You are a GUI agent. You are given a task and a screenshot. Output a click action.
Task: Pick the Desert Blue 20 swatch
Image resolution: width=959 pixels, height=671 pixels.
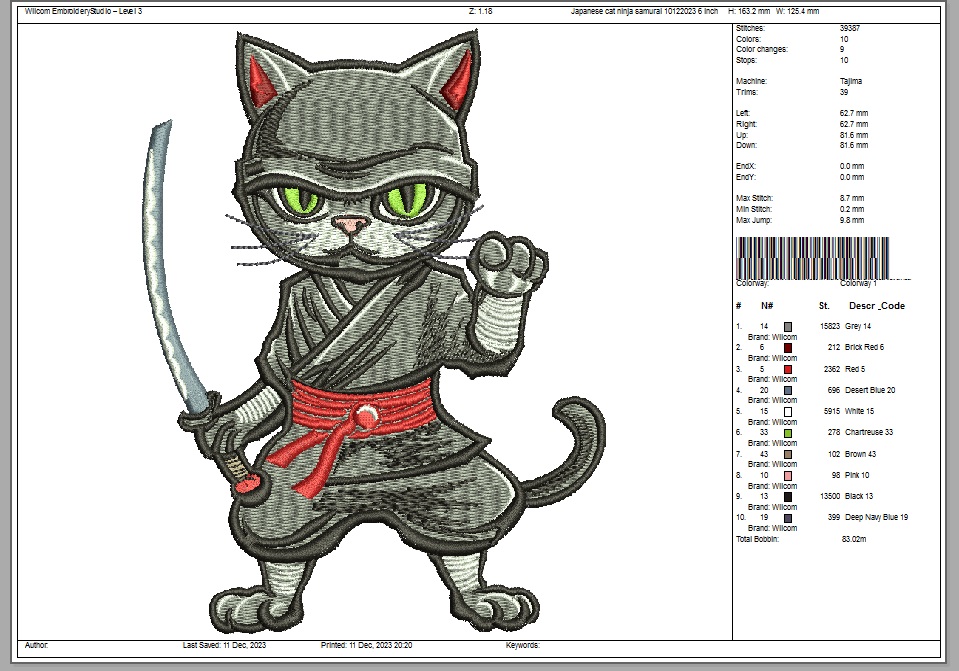(788, 390)
